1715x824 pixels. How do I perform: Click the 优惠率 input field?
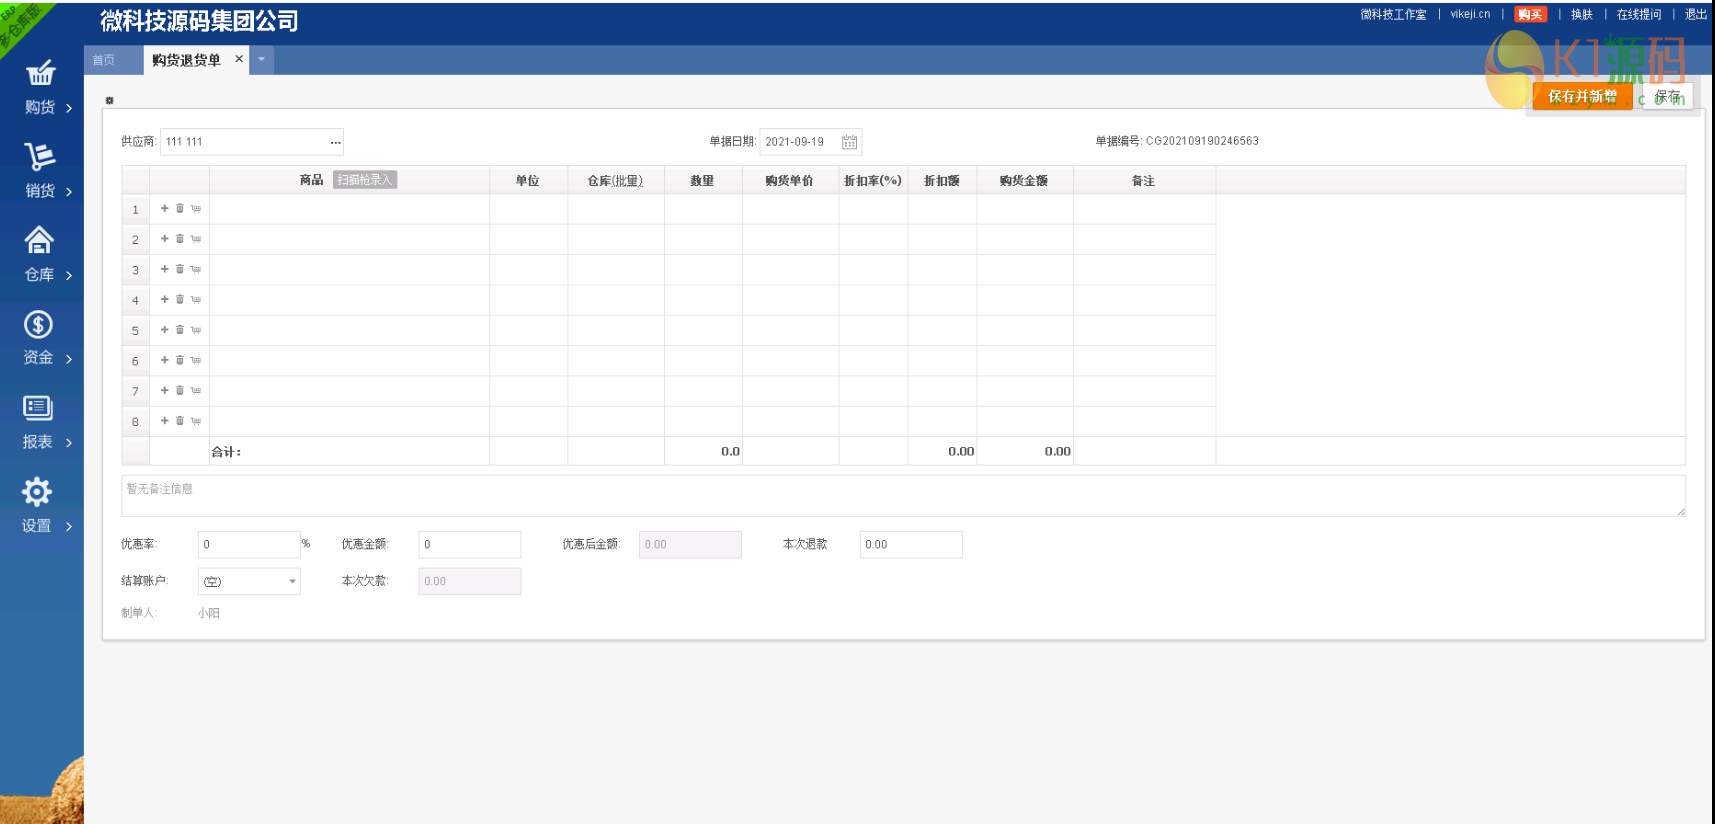(248, 544)
